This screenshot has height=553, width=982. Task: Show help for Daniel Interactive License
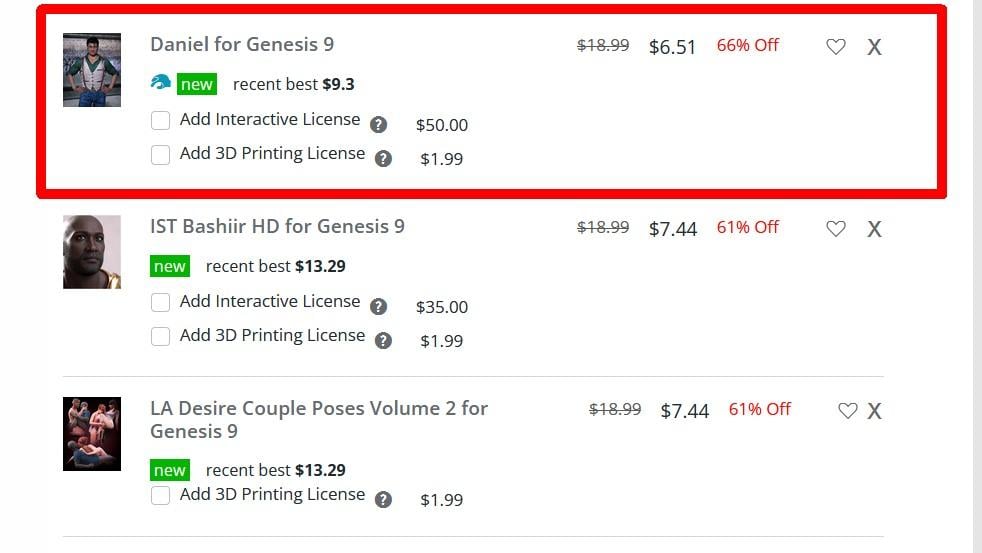[x=378, y=125]
